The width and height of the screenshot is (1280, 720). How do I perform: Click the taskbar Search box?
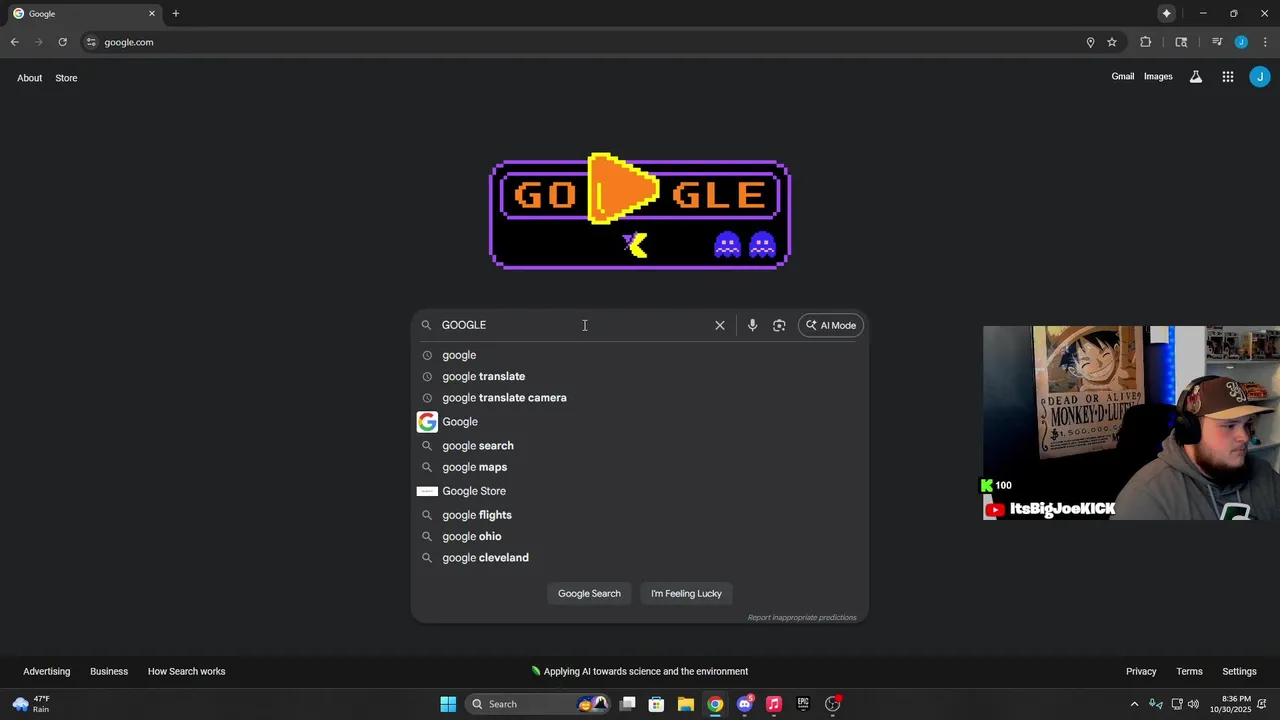(538, 704)
